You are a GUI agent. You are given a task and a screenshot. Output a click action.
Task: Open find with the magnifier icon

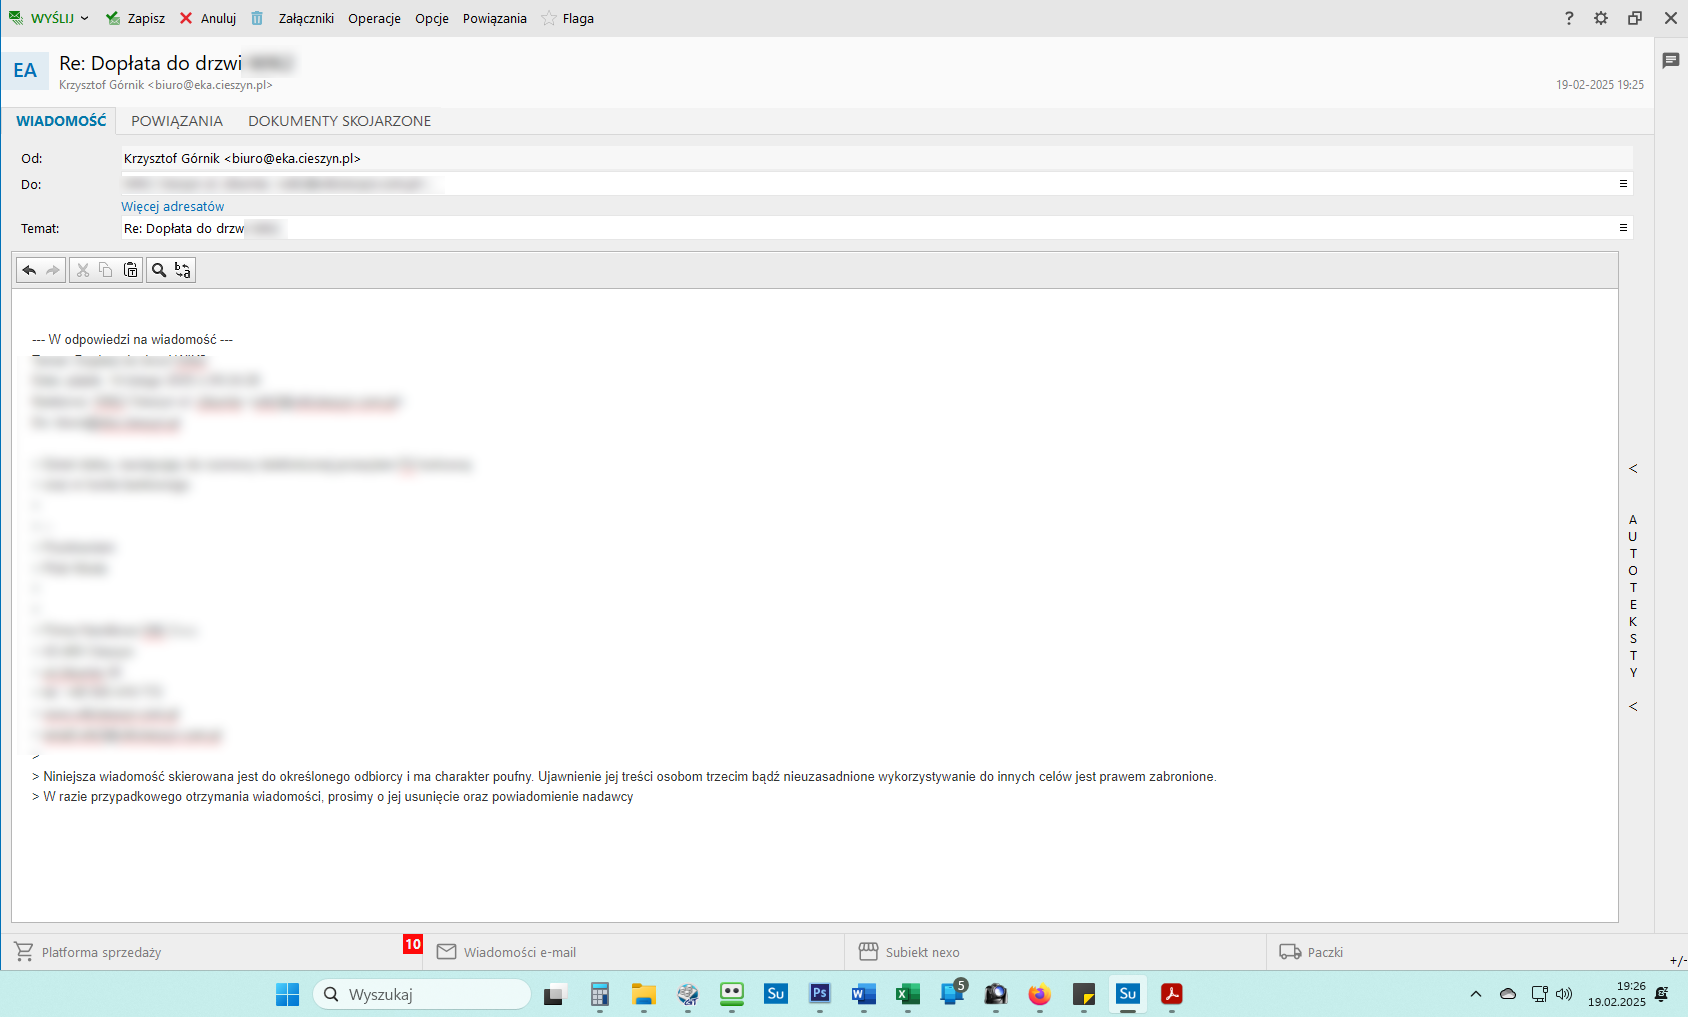(158, 270)
